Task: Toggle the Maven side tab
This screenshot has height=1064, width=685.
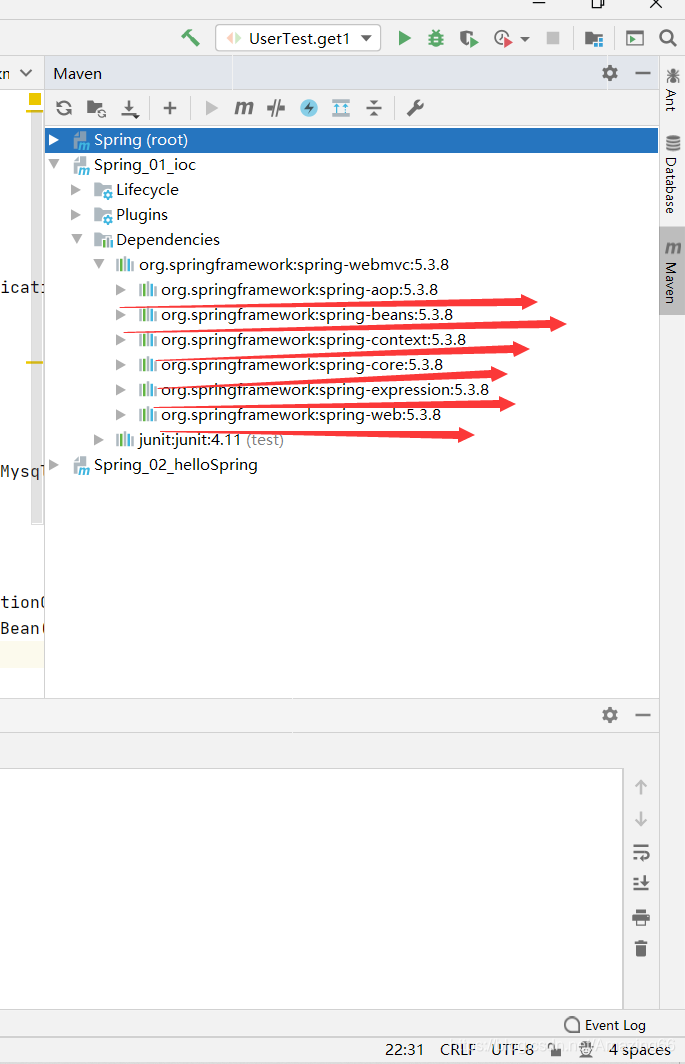Action: pos(671,271)
